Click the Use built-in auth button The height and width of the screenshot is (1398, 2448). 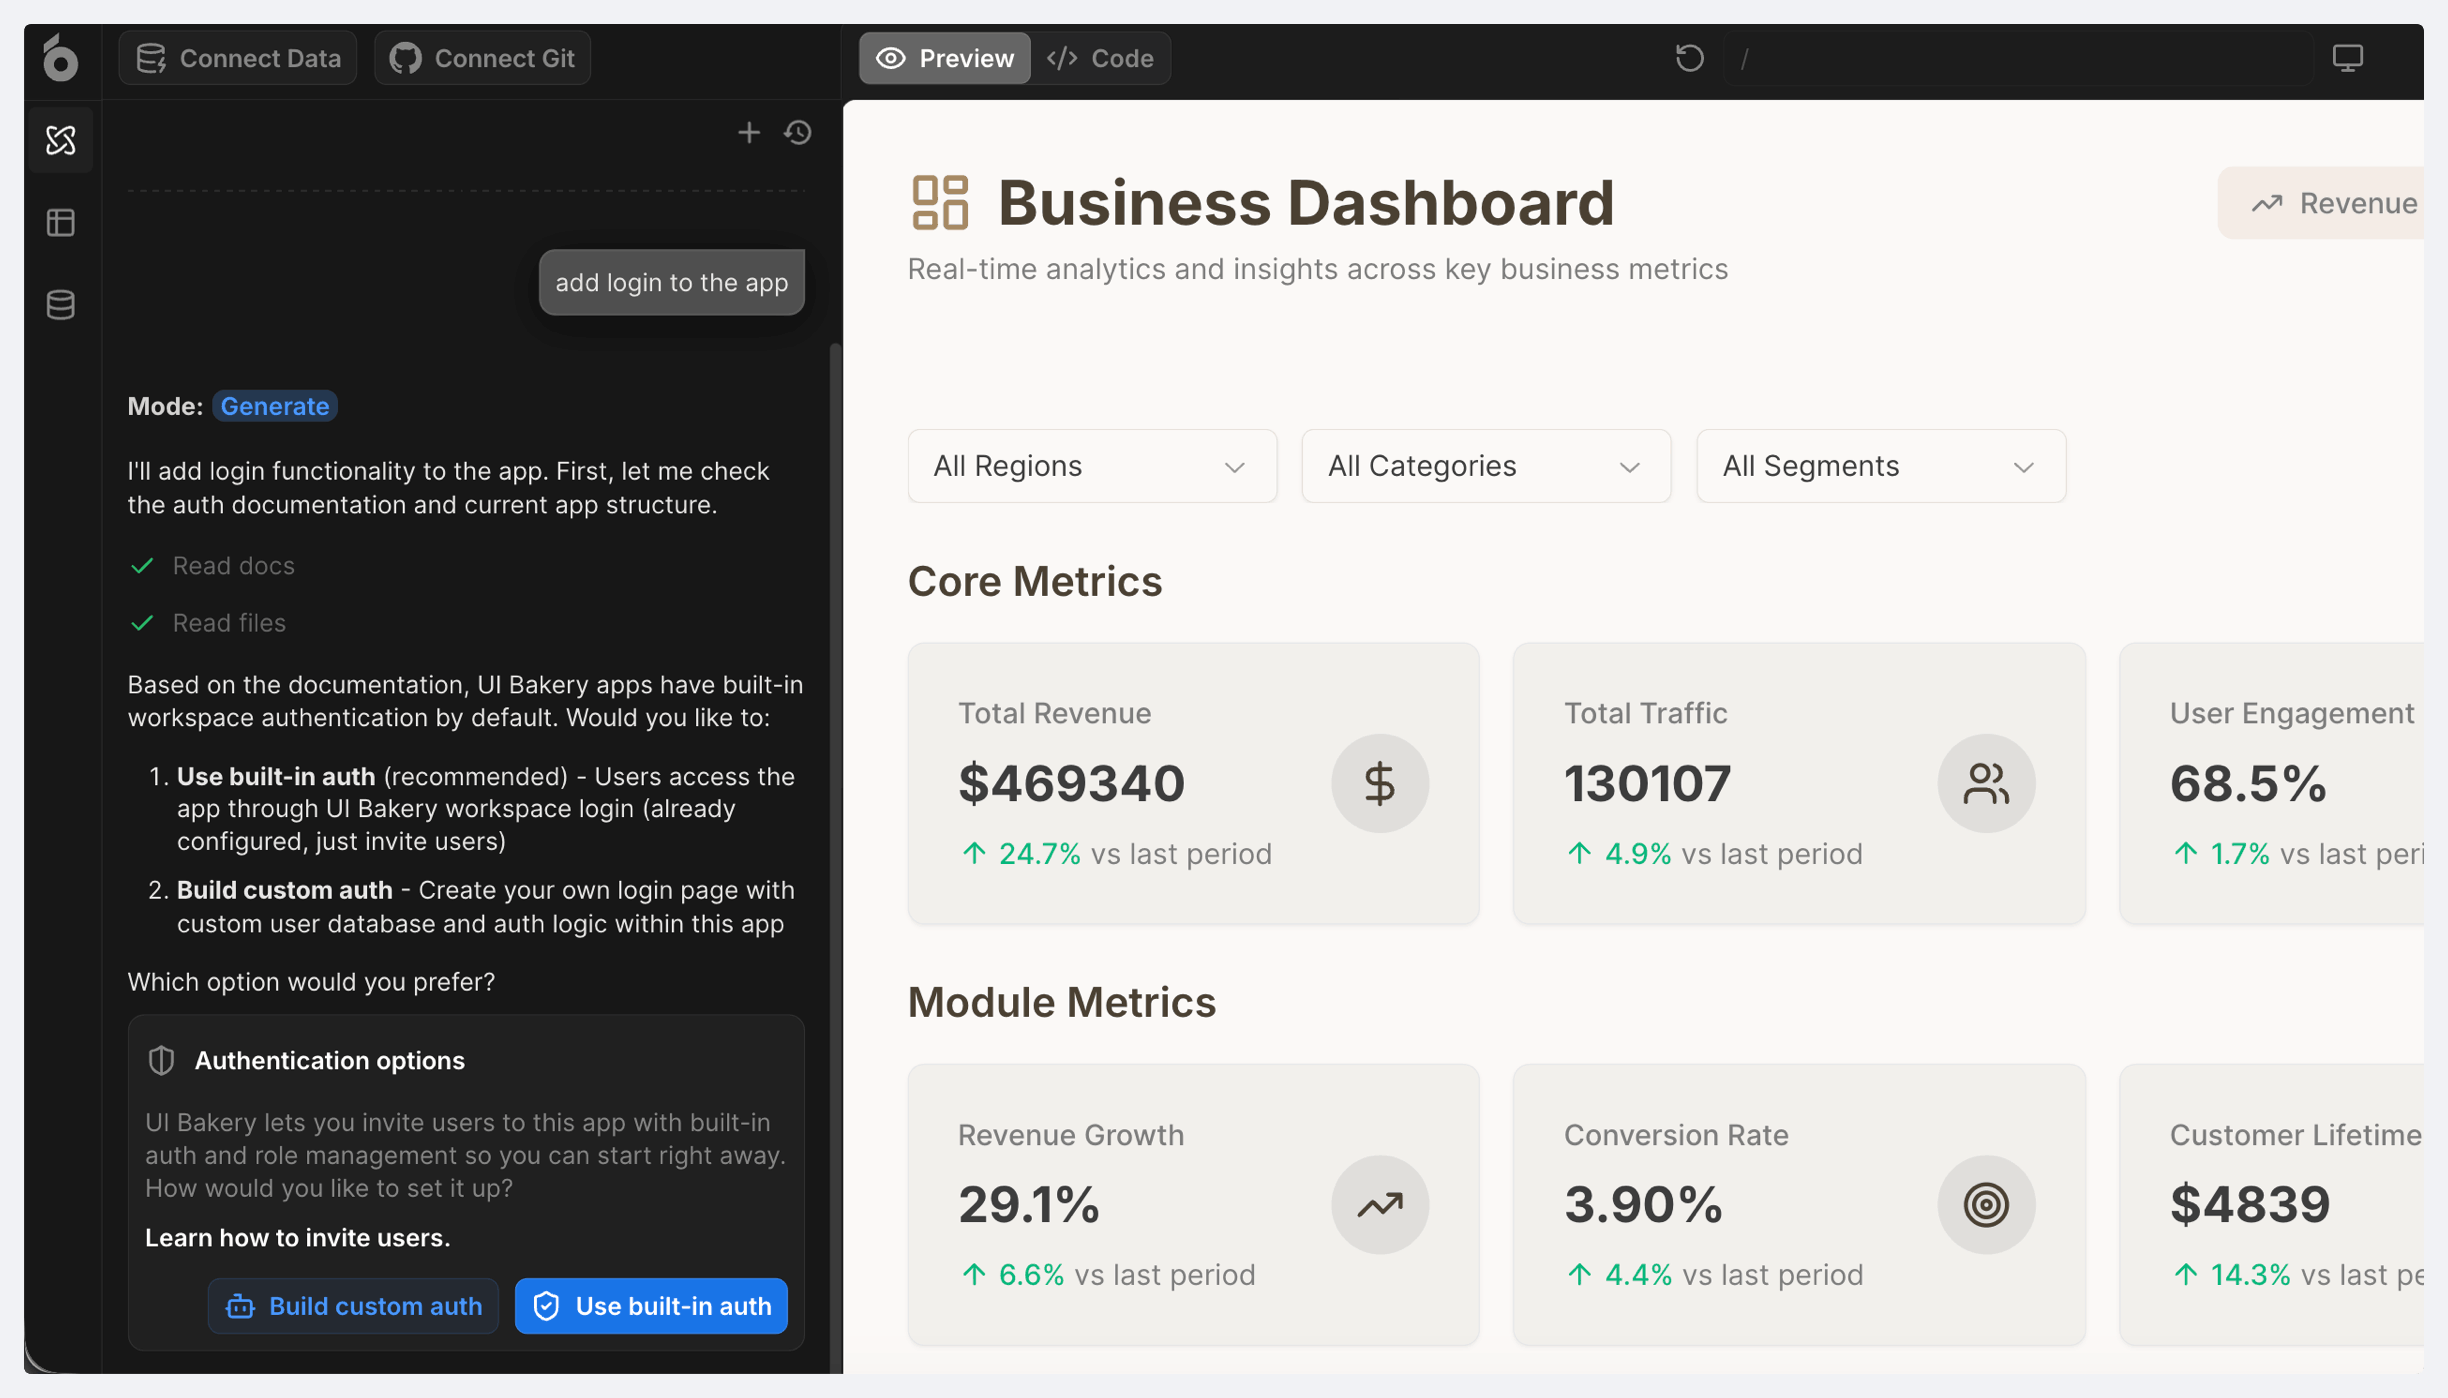[x=652, y=1305]
